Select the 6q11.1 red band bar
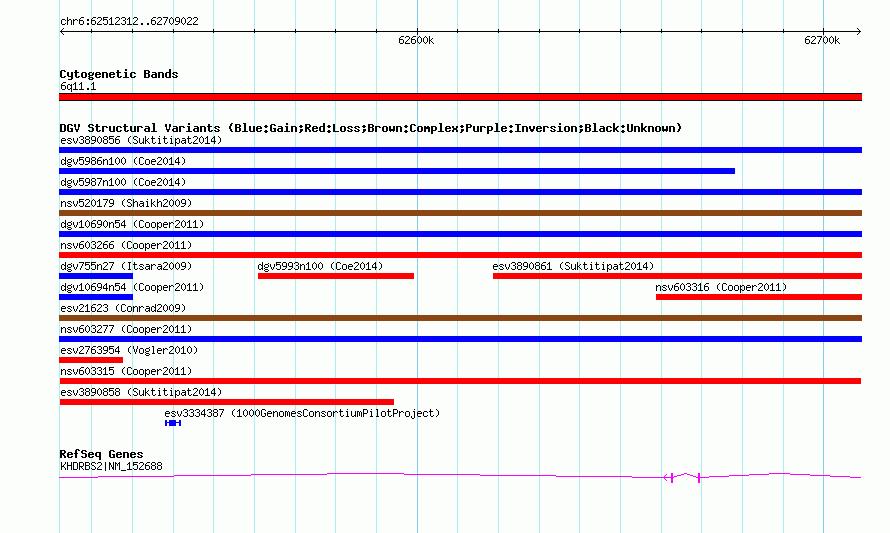The image size is (890, 533). [460, 97]
